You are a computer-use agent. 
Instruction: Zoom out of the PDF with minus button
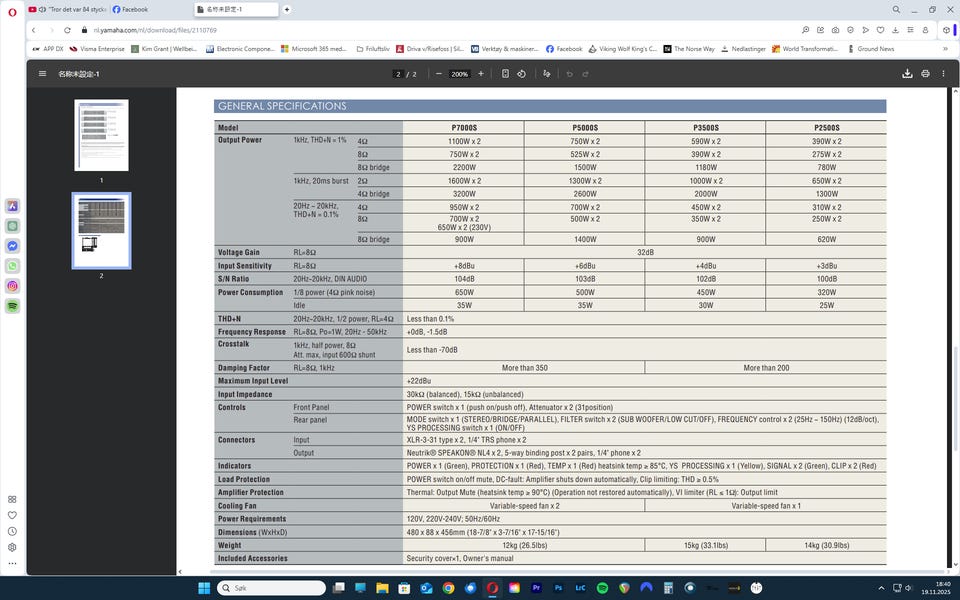click(438, 73)
